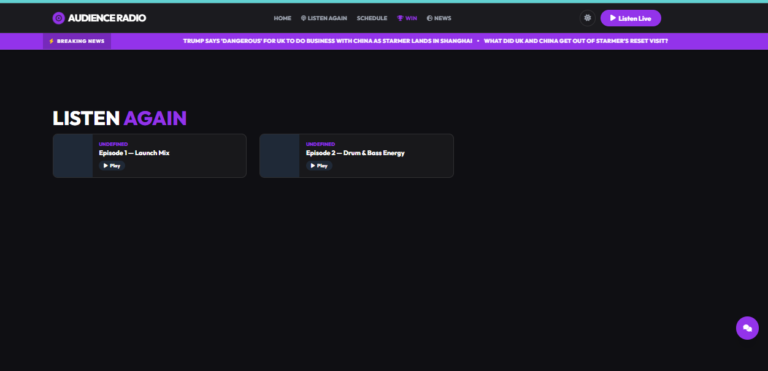Open the Schedule nav item
This screenshot has width=768, height=371.
[x=372, y=18]
